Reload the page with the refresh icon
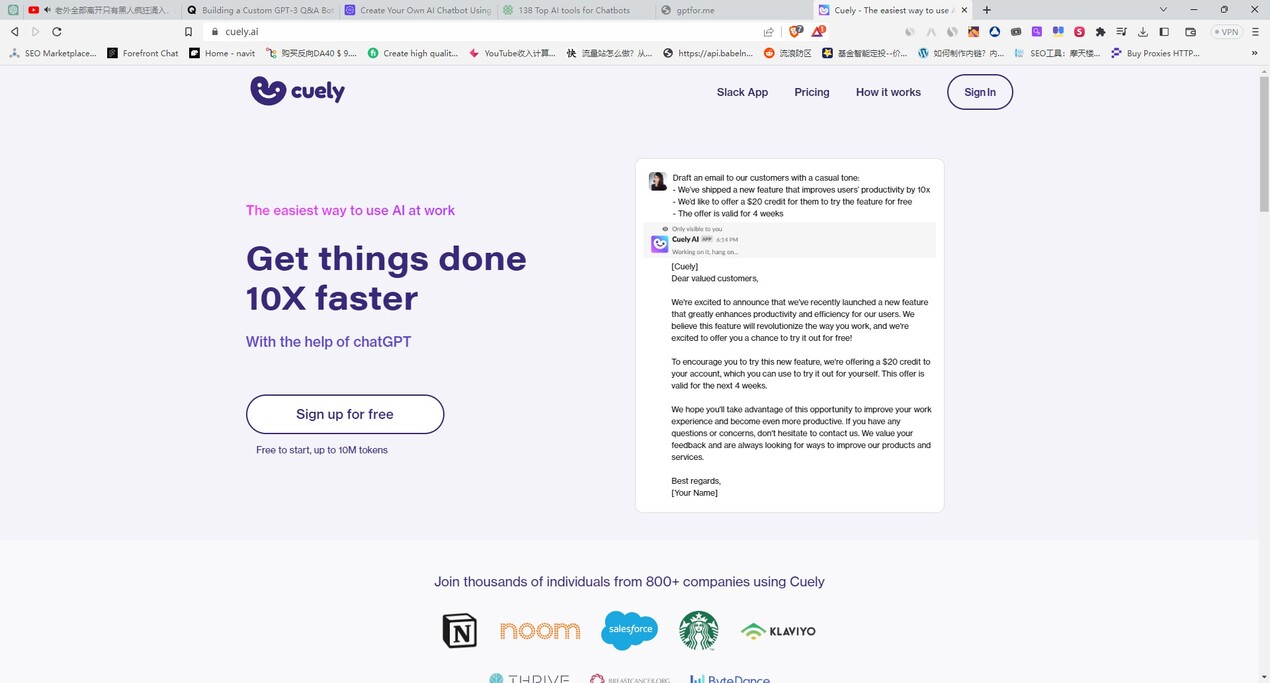Viewport: 1270px width, 683px height. 57,32
